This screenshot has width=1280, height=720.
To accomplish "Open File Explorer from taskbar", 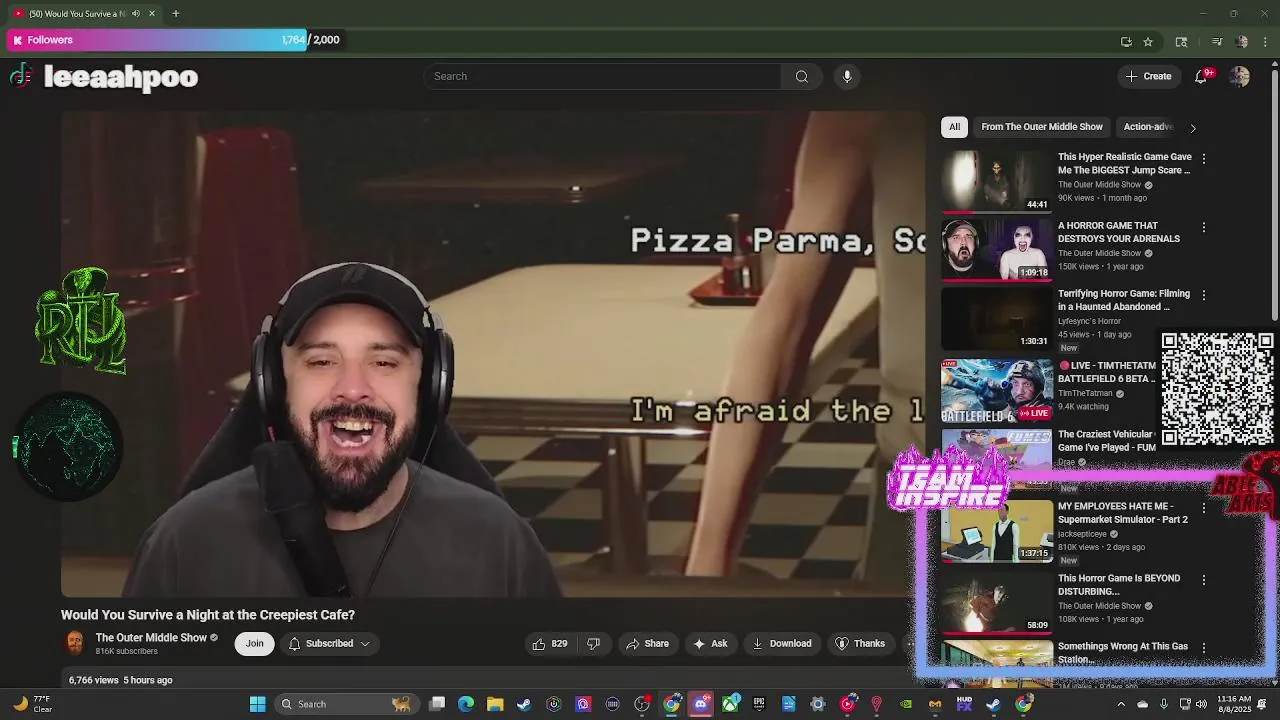I will pos(495,704).
